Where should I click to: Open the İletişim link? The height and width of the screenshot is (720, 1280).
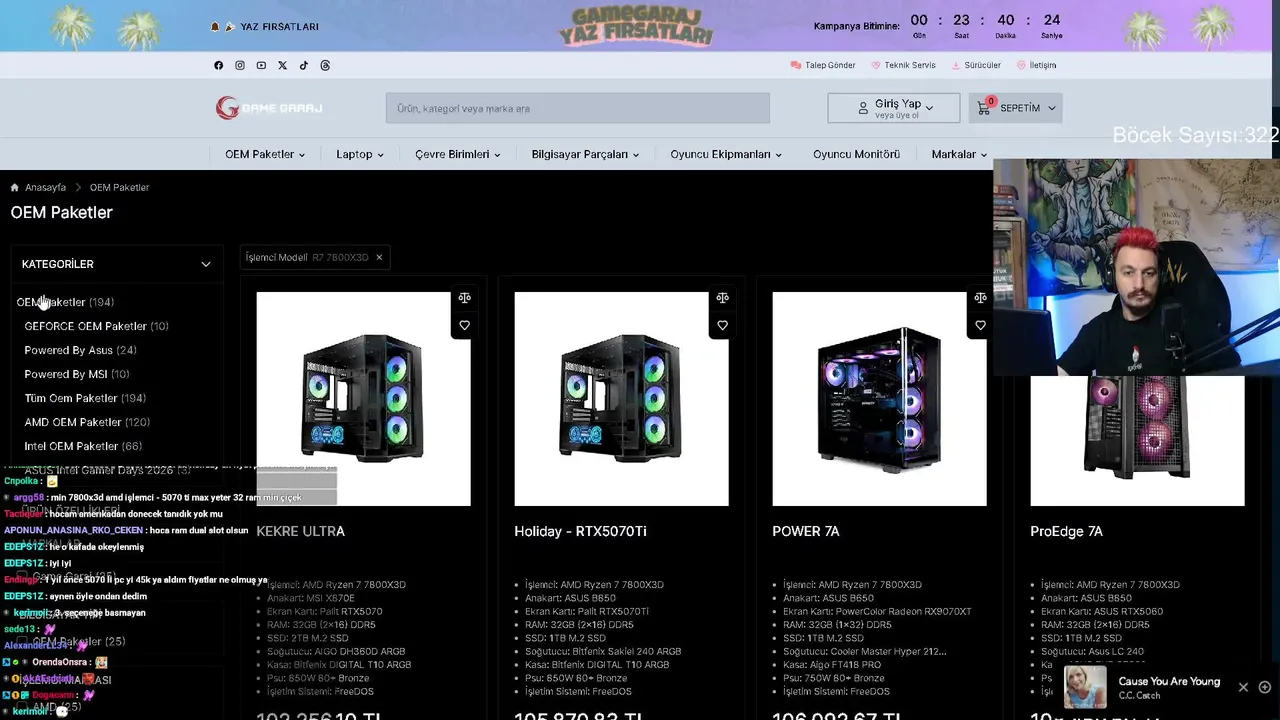pyautogui.click(x=1037, y=65)
